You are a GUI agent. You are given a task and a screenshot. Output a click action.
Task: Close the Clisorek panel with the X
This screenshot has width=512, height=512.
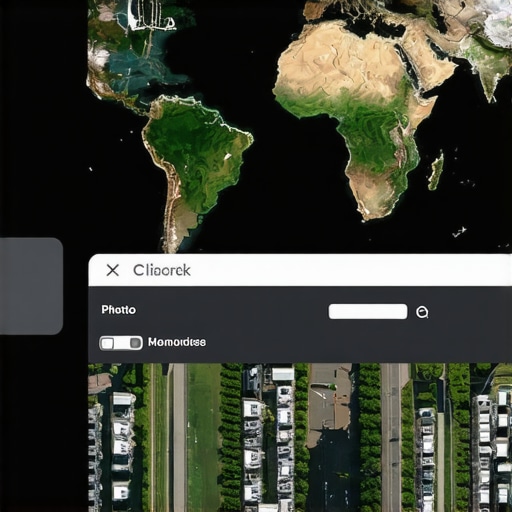click(113, 270)
